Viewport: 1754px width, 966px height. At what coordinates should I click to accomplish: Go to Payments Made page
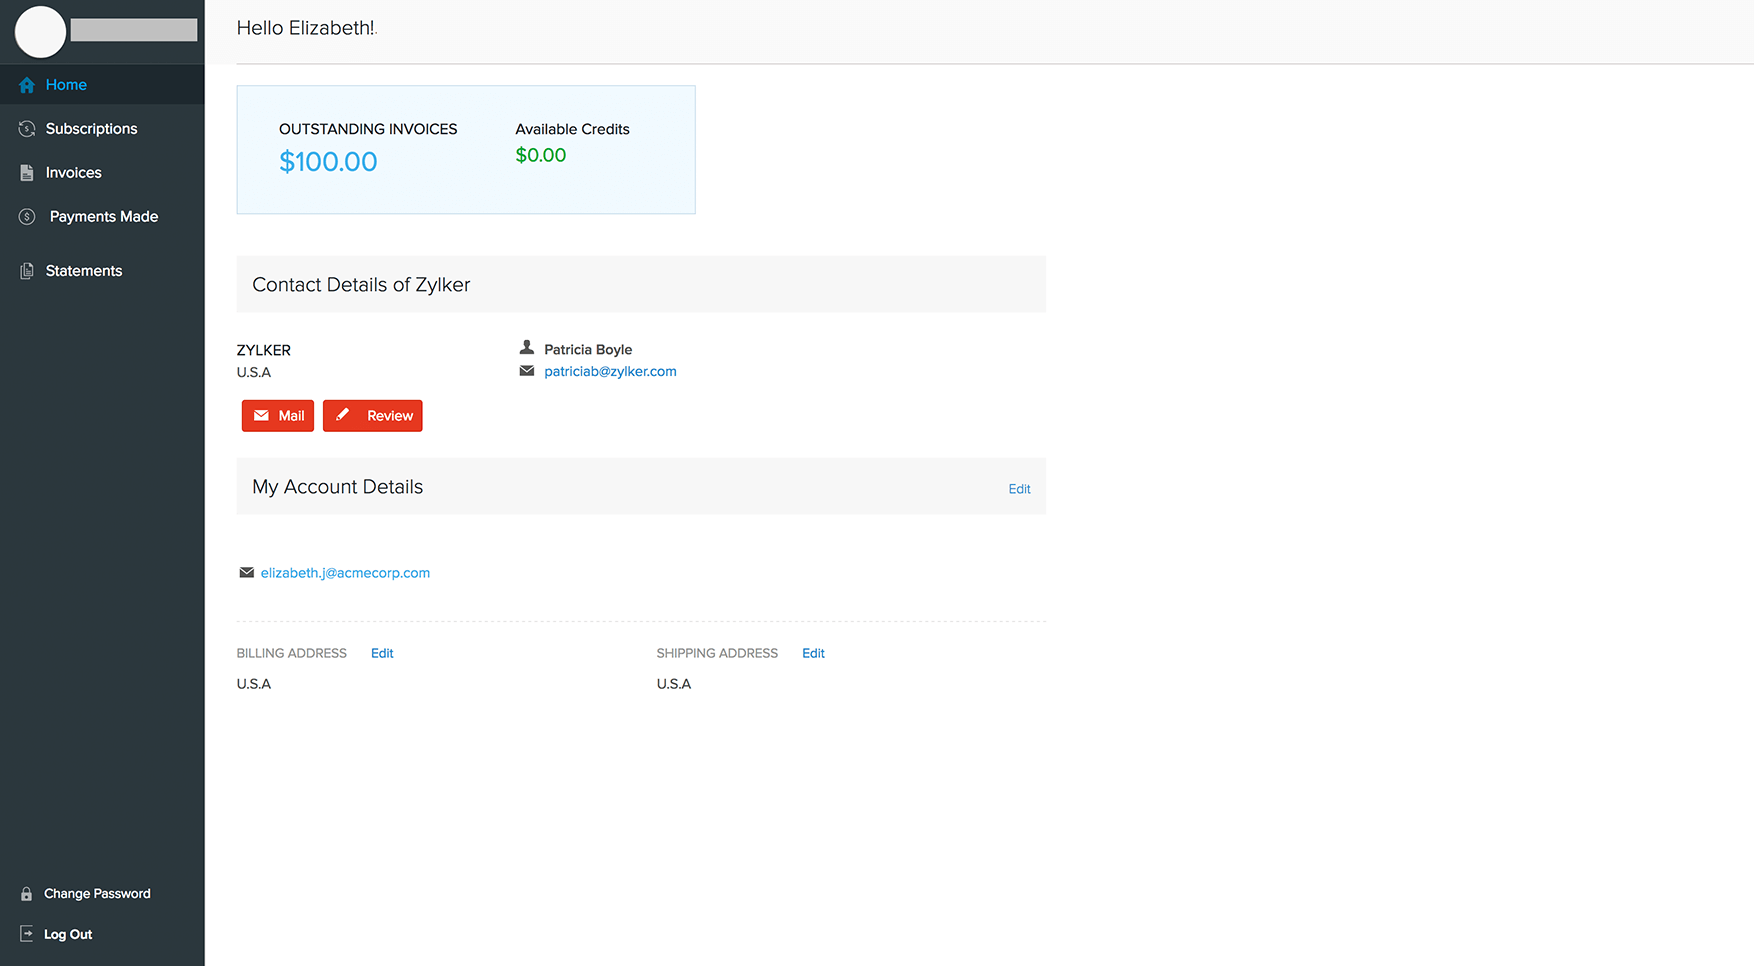tap(104, 217)
